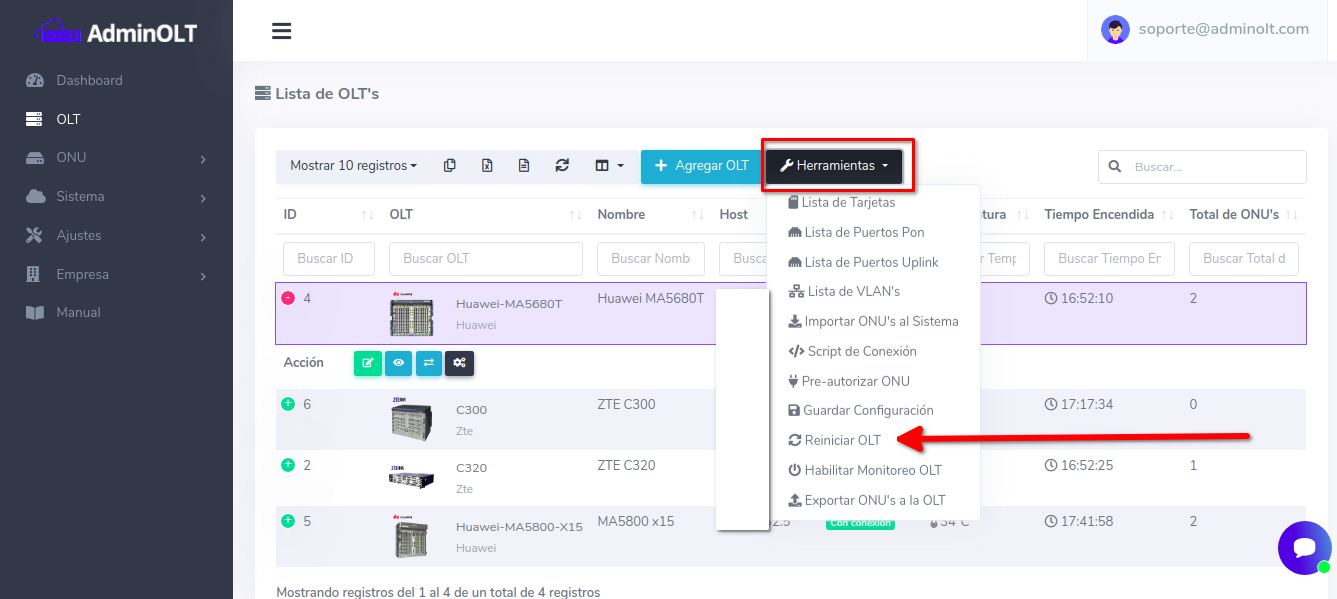Viewport: 1337px width, 599px height.
Task: Collapse row 4 with red minus toggle
Action: point(288,299)
